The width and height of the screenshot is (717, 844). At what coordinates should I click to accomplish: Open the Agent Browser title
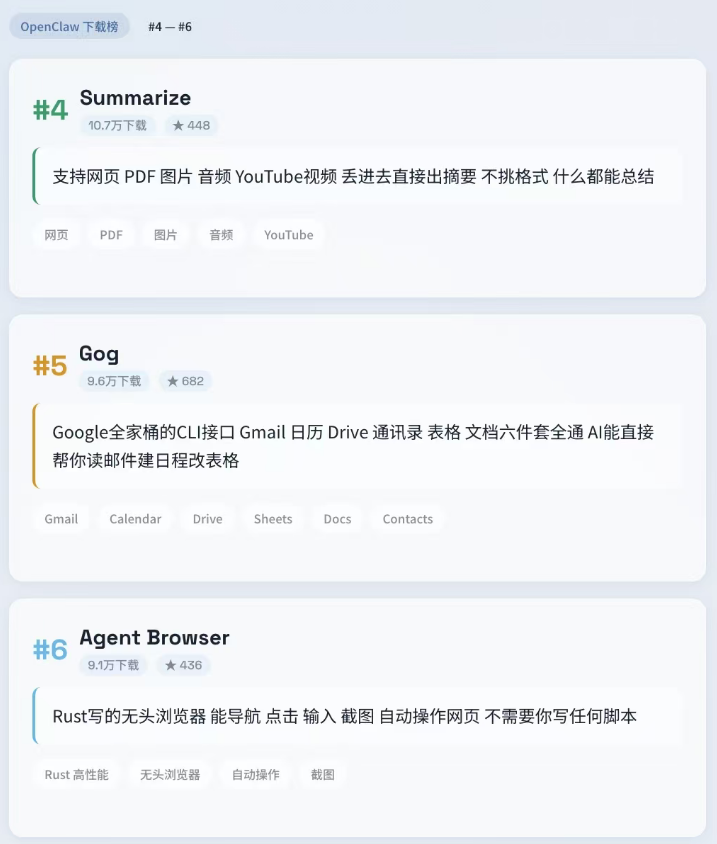tap(154, 638)
